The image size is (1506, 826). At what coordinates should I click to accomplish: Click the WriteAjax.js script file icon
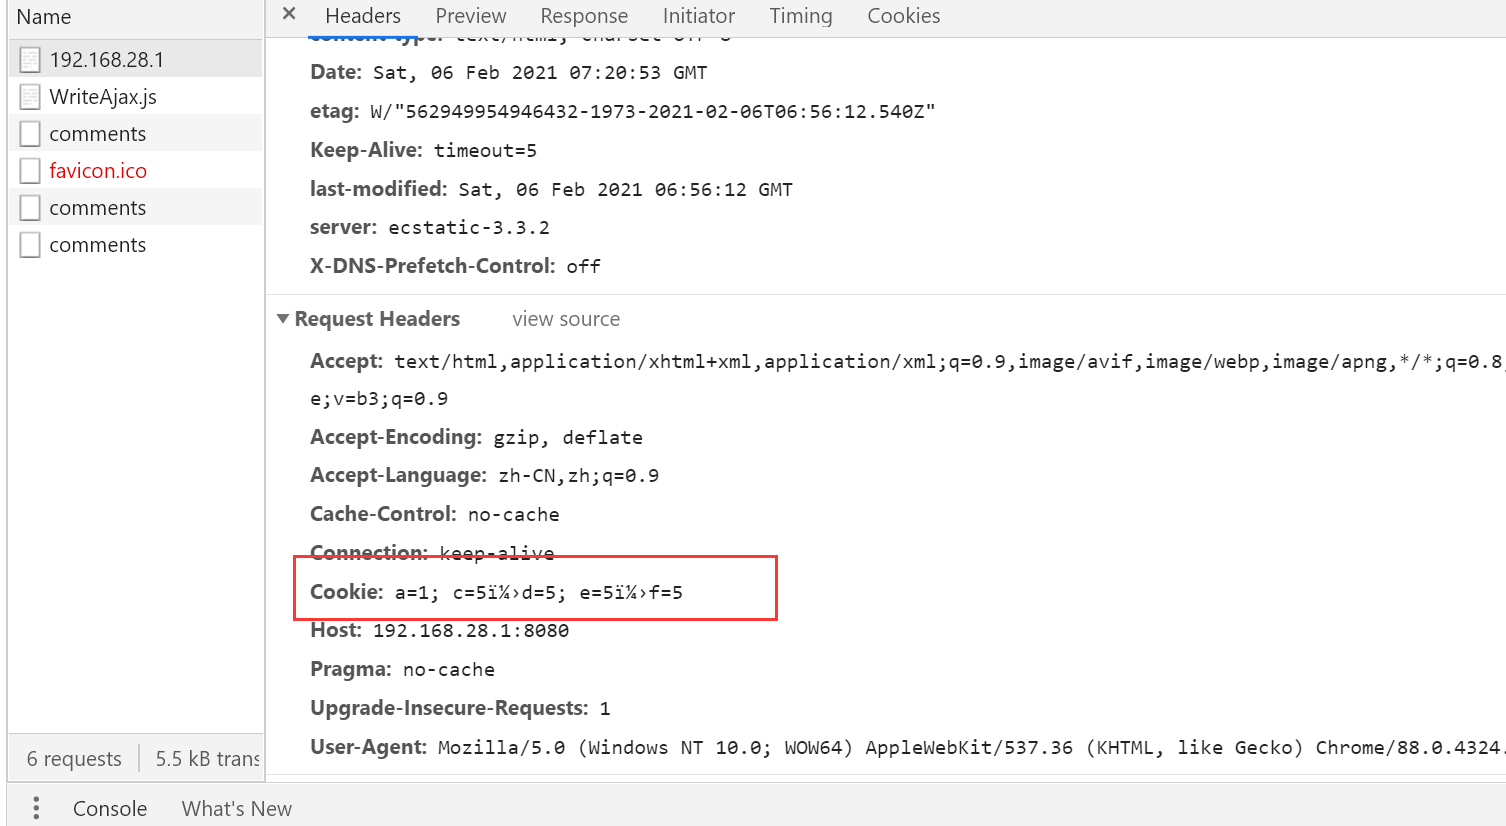point(30,97)
